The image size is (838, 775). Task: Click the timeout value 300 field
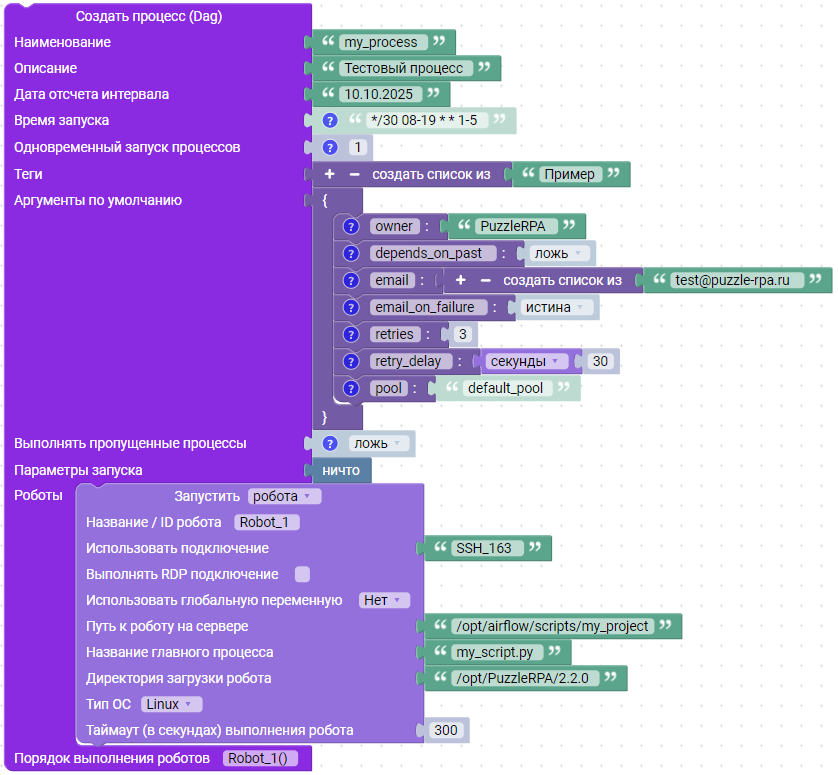[x=445, y=731]
